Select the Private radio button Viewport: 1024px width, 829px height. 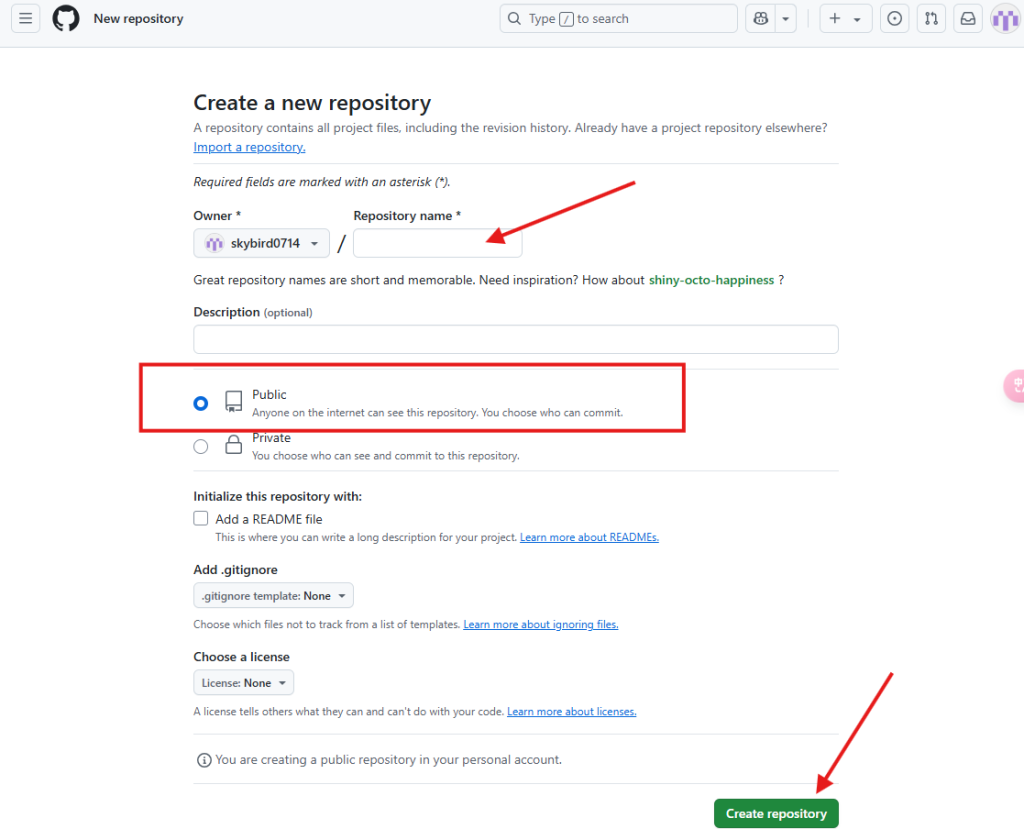point(201,446)
